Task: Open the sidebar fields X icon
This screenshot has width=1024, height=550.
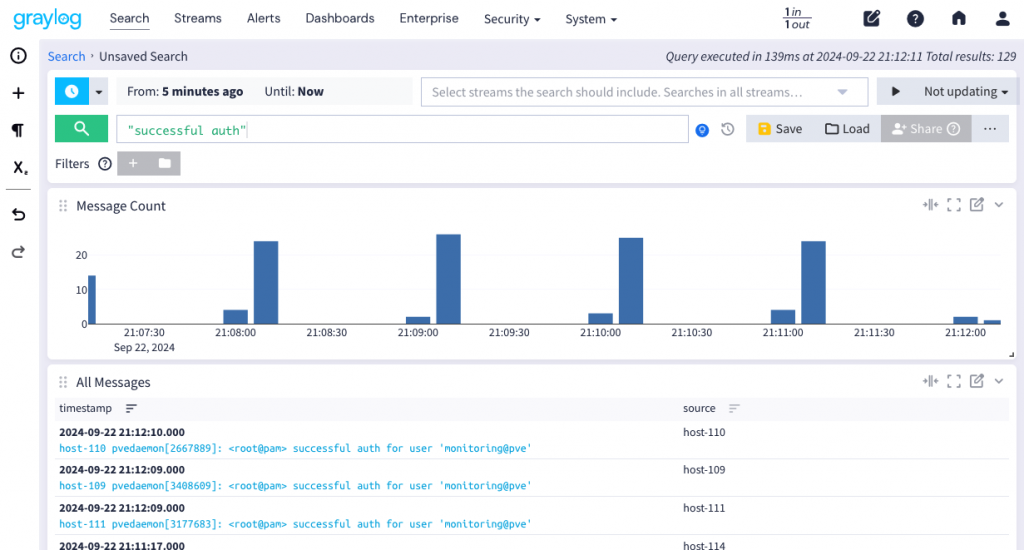Action: (20, 167)
